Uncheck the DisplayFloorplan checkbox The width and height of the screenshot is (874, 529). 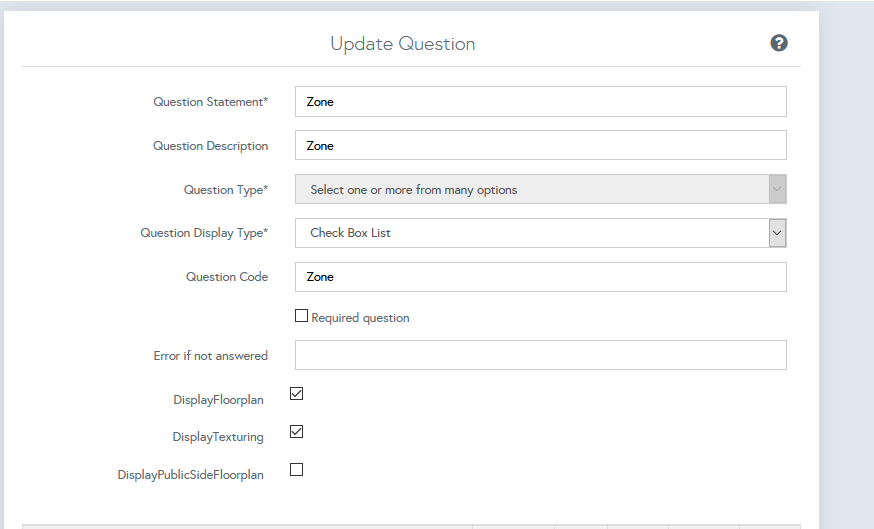(x=296, y=394)
